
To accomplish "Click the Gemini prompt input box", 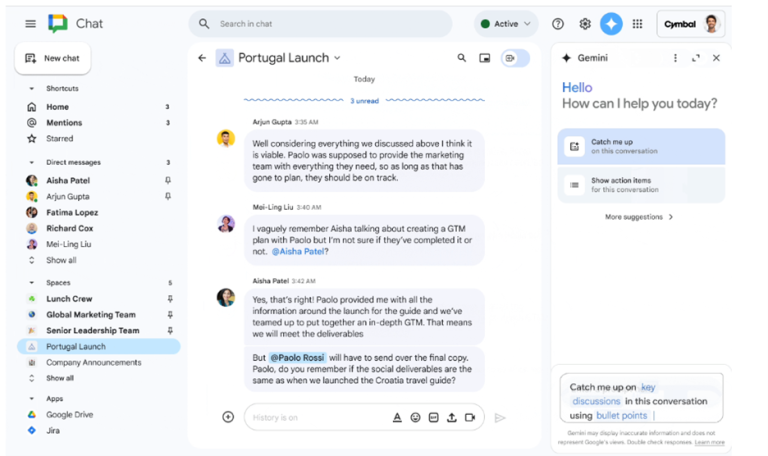I will pos(641,398).
